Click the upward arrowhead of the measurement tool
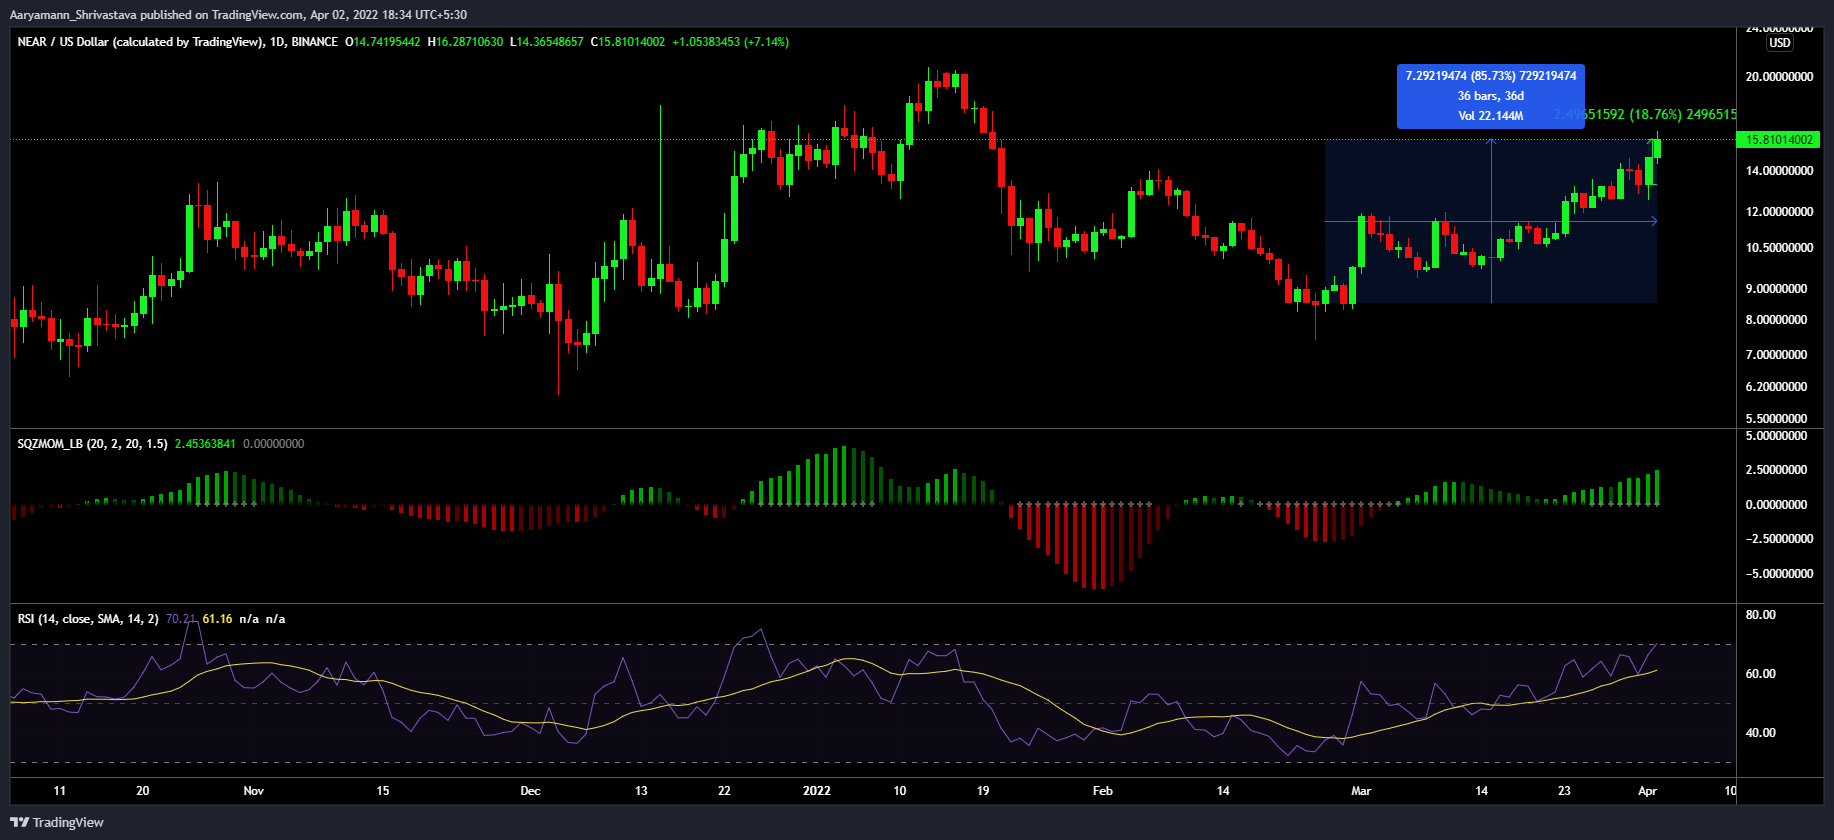The width and height of the screenshot is (1834, 840). 1491,141
